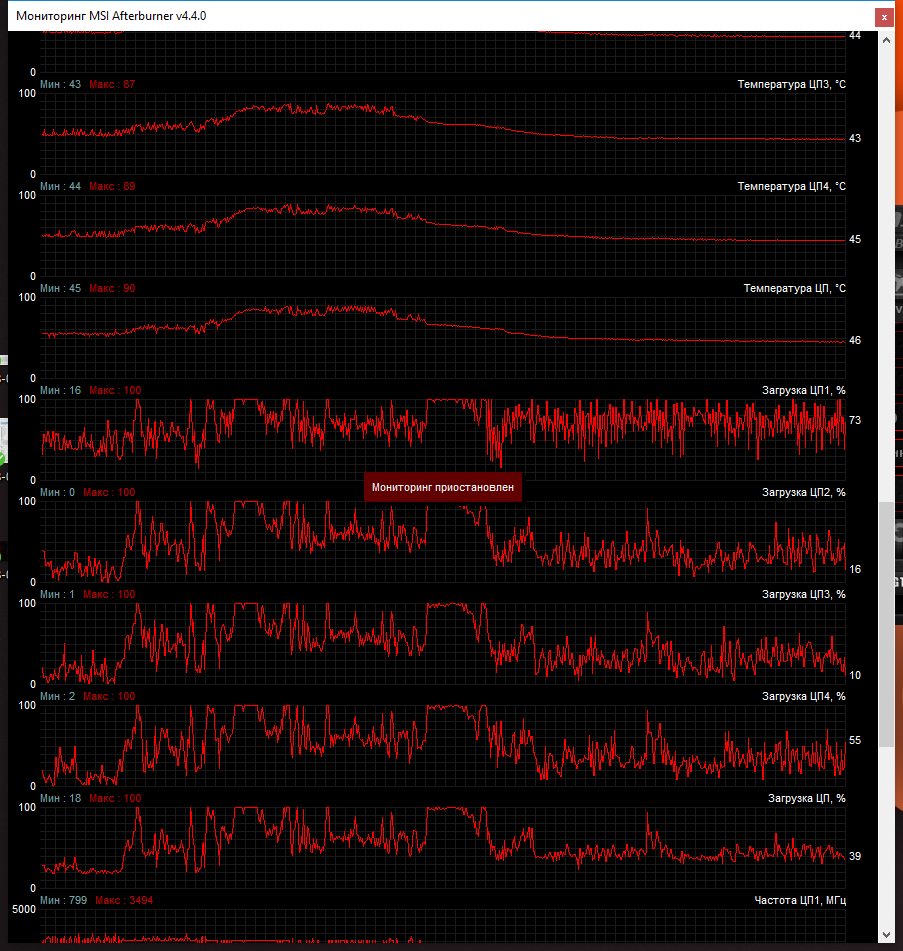Click the scrollbar up arrow
The image size is (903, 951).
point(886,40)
